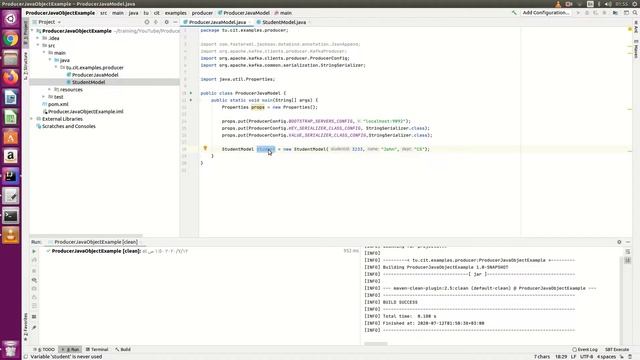This screenshot has width=640, height=360.
Task: Select StudentModel in project tree
Action: (x=89, y=82)
